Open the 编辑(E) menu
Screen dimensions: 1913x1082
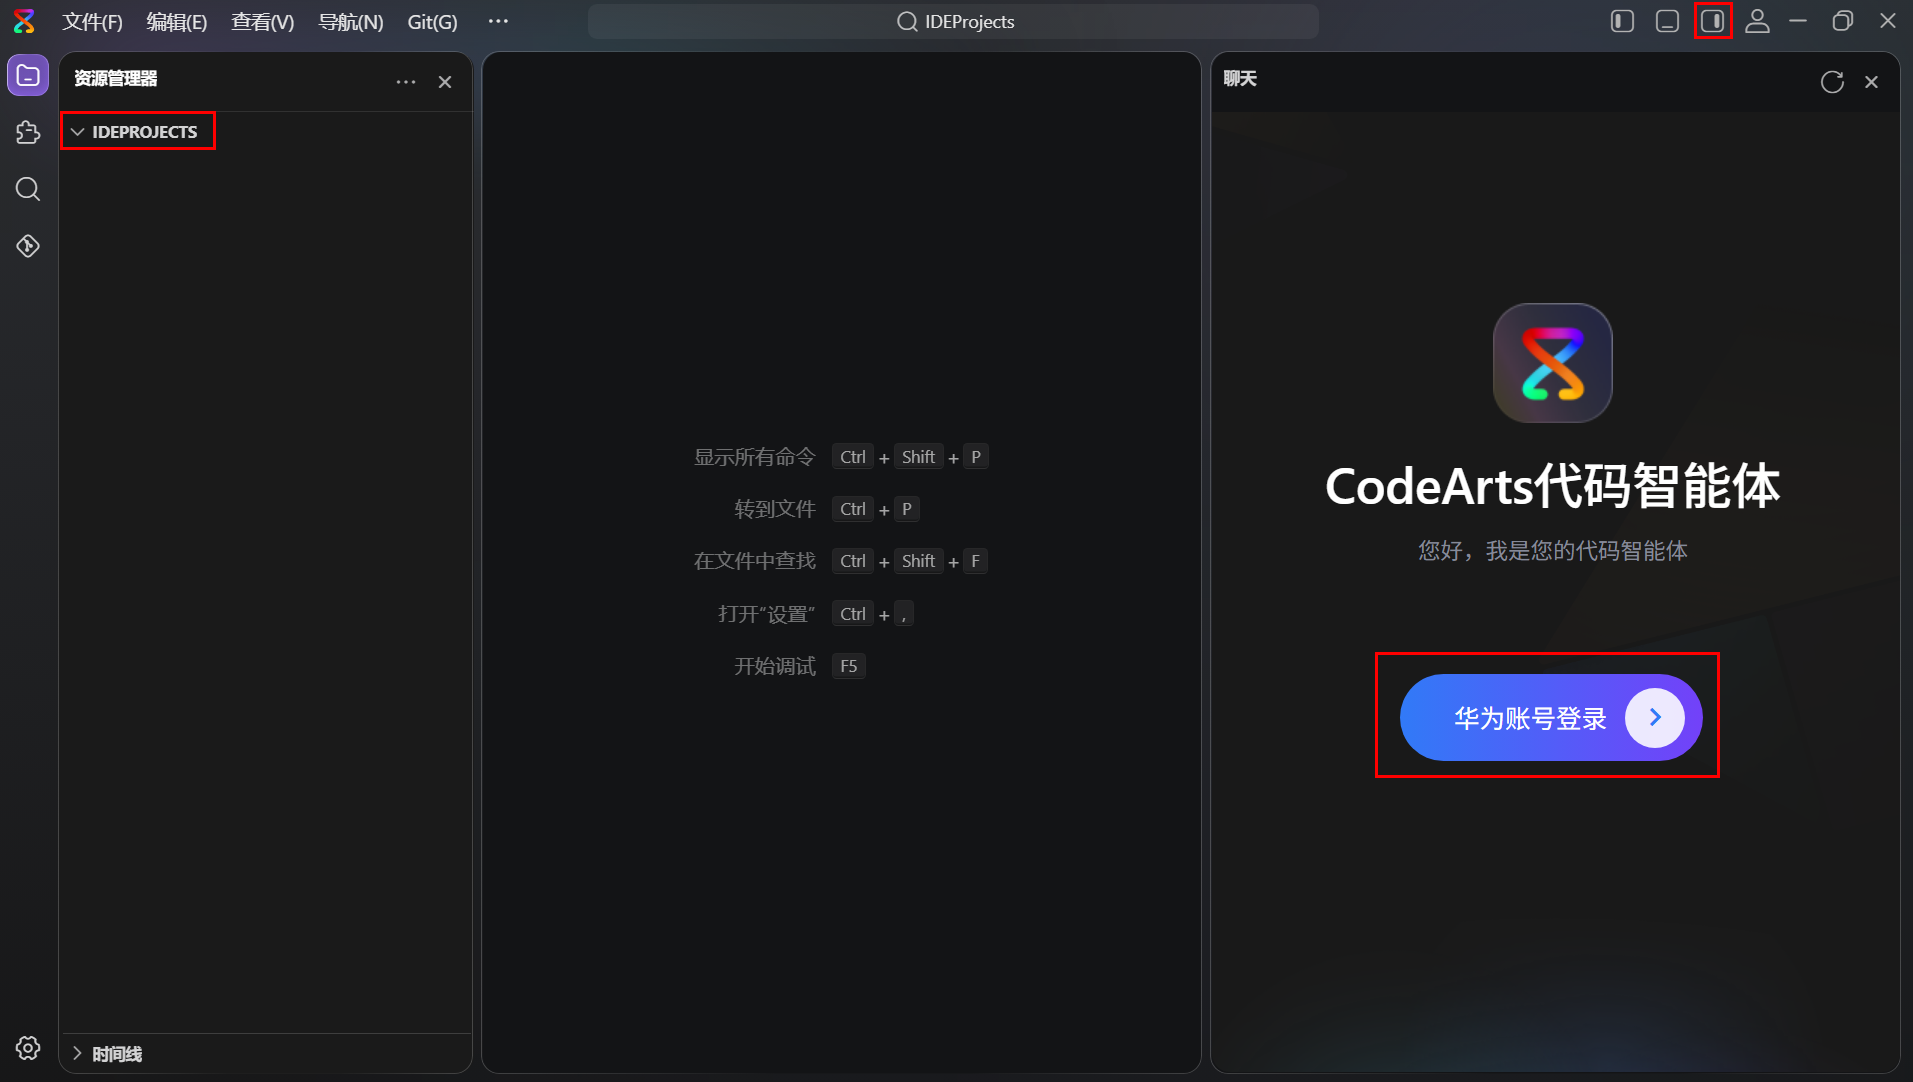coord(176,22)
